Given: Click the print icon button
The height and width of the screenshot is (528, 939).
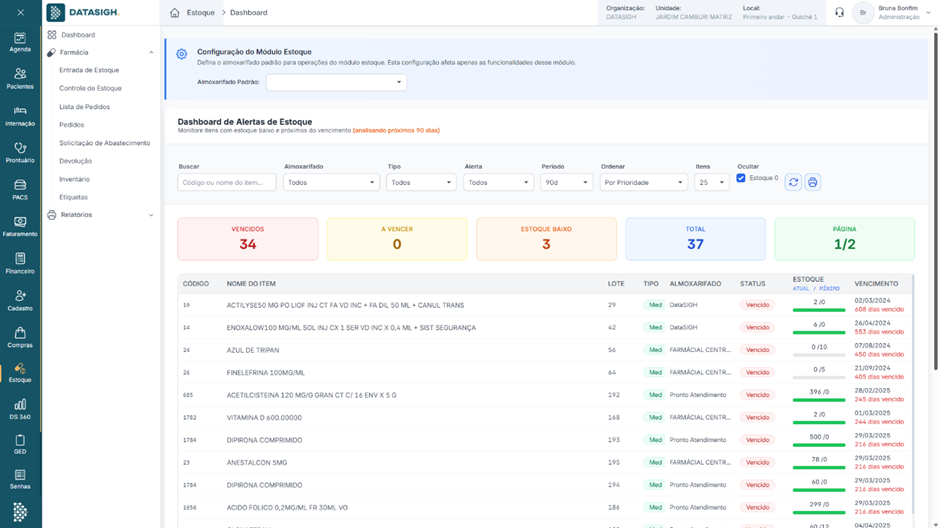Looking at the screenshot, I should 813,182.
